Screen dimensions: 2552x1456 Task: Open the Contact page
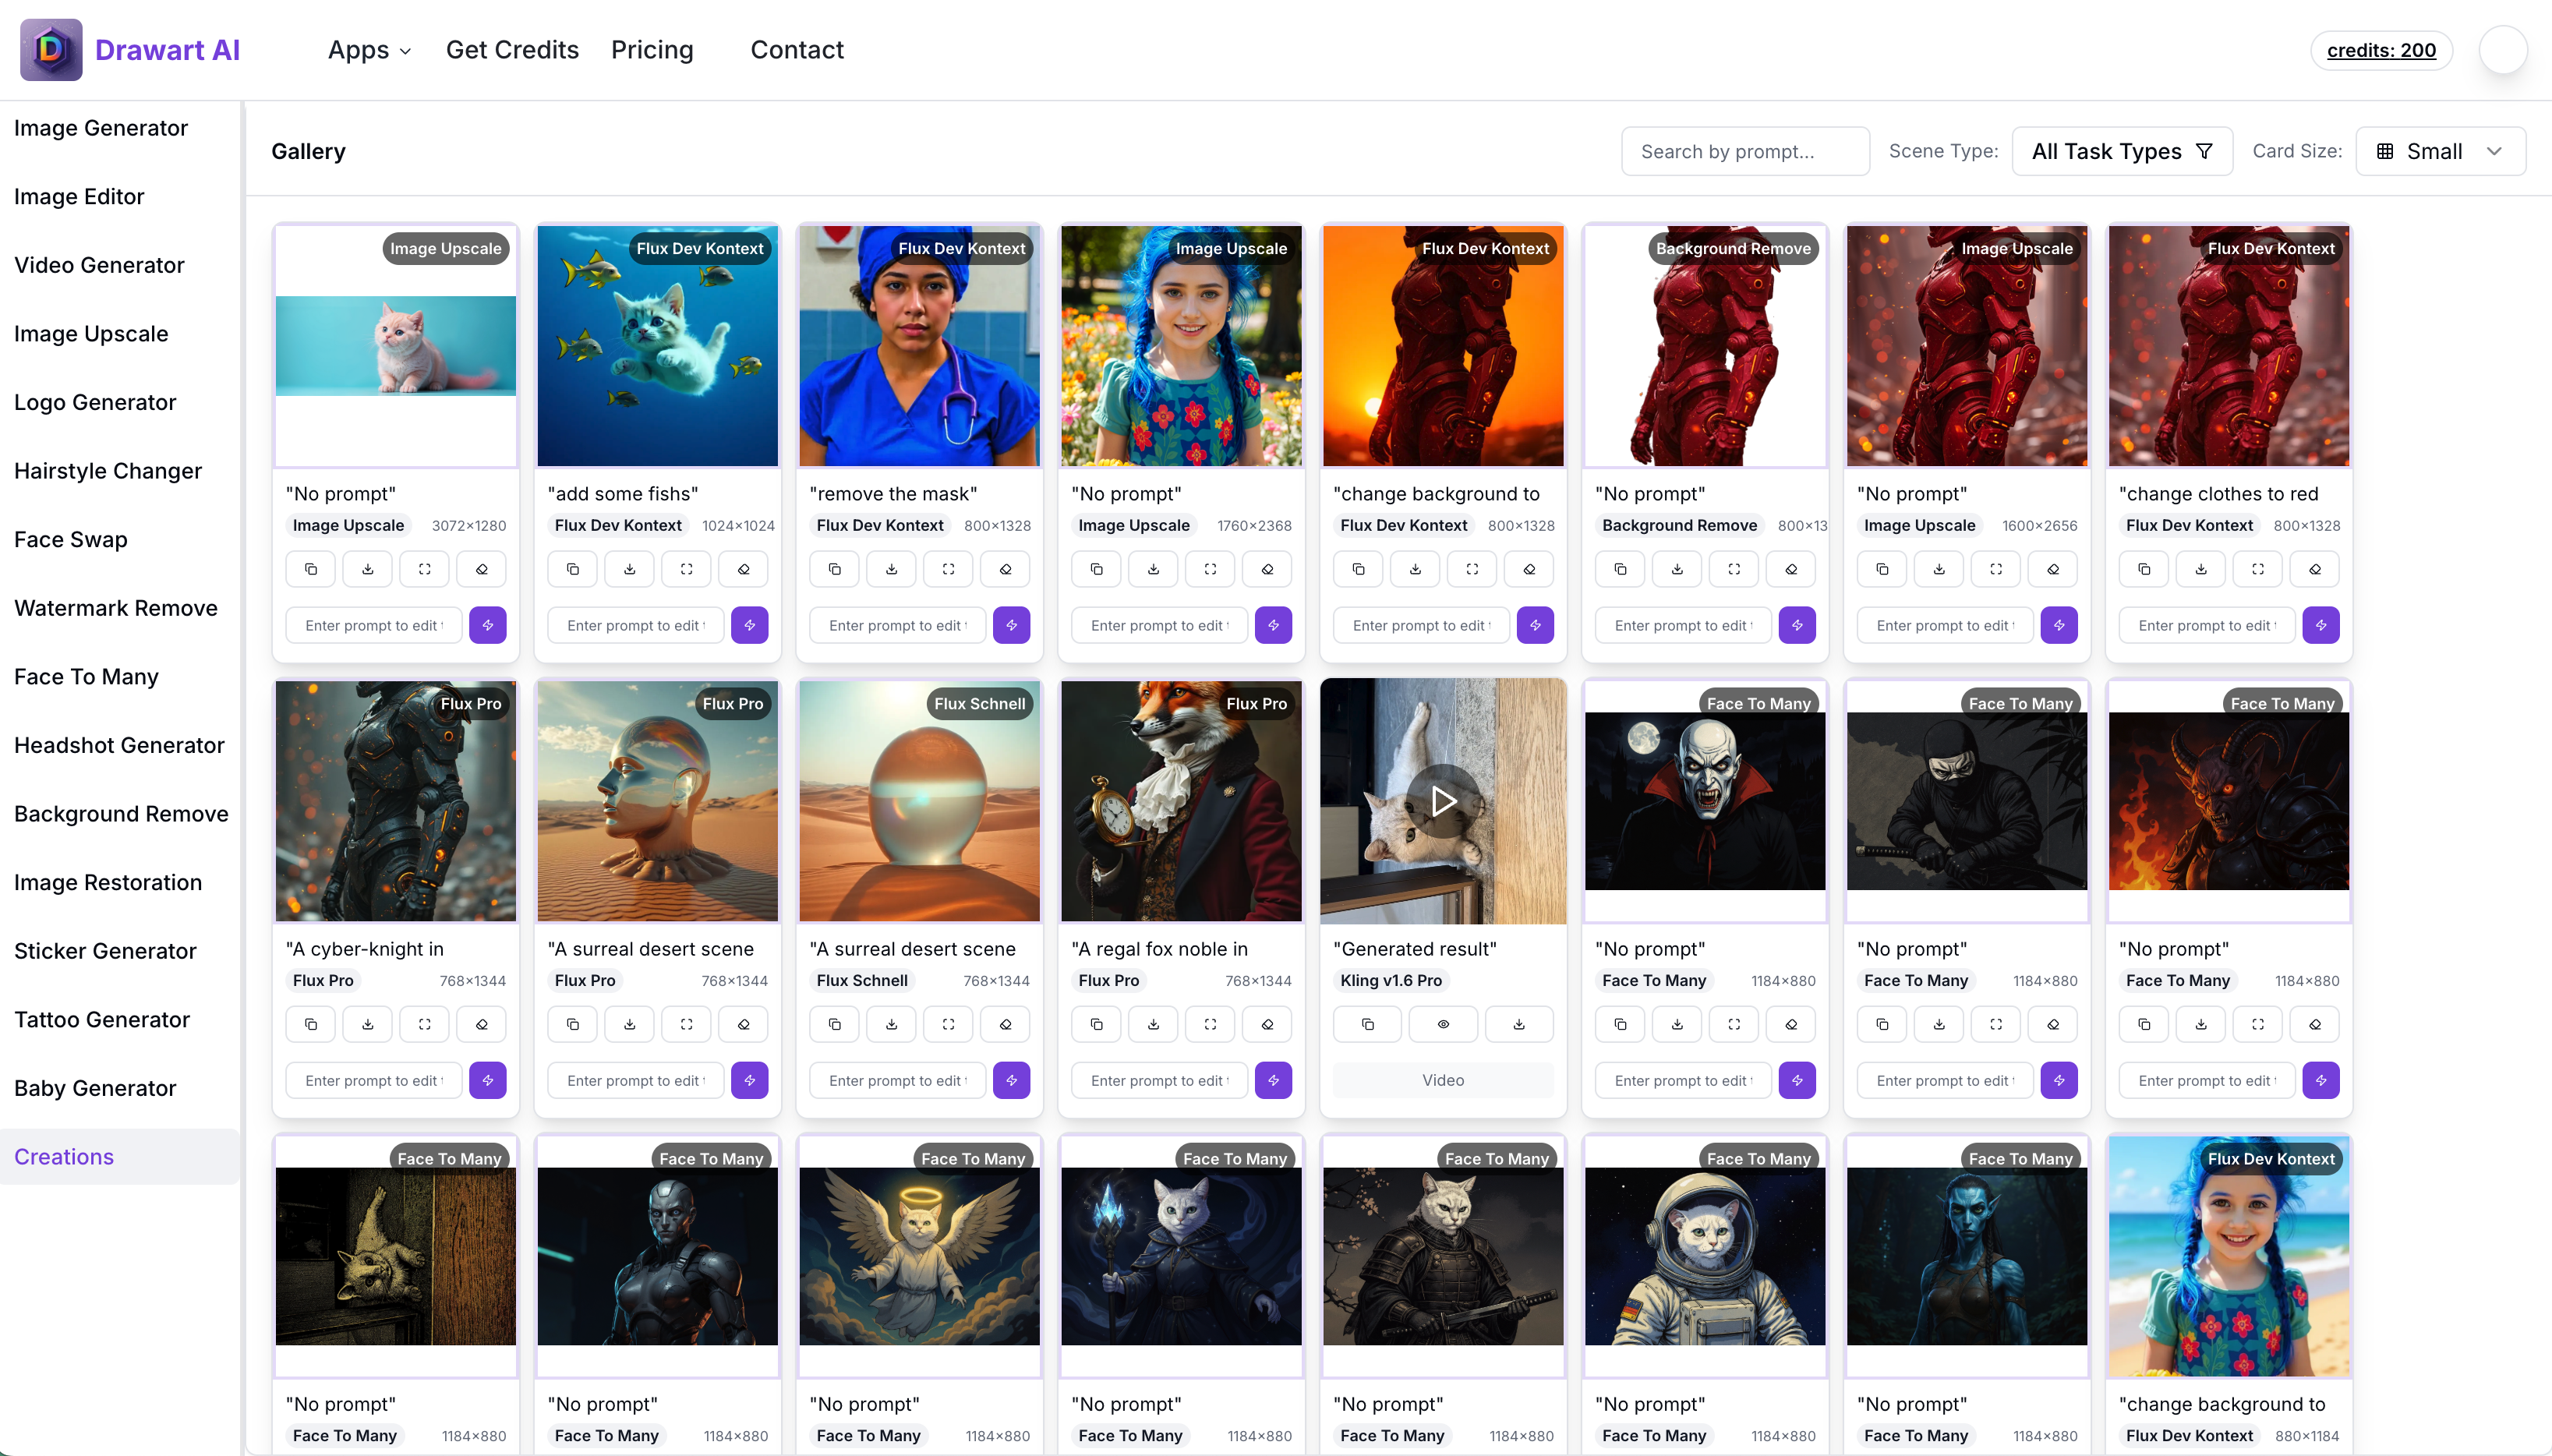[x=797, y=50]
